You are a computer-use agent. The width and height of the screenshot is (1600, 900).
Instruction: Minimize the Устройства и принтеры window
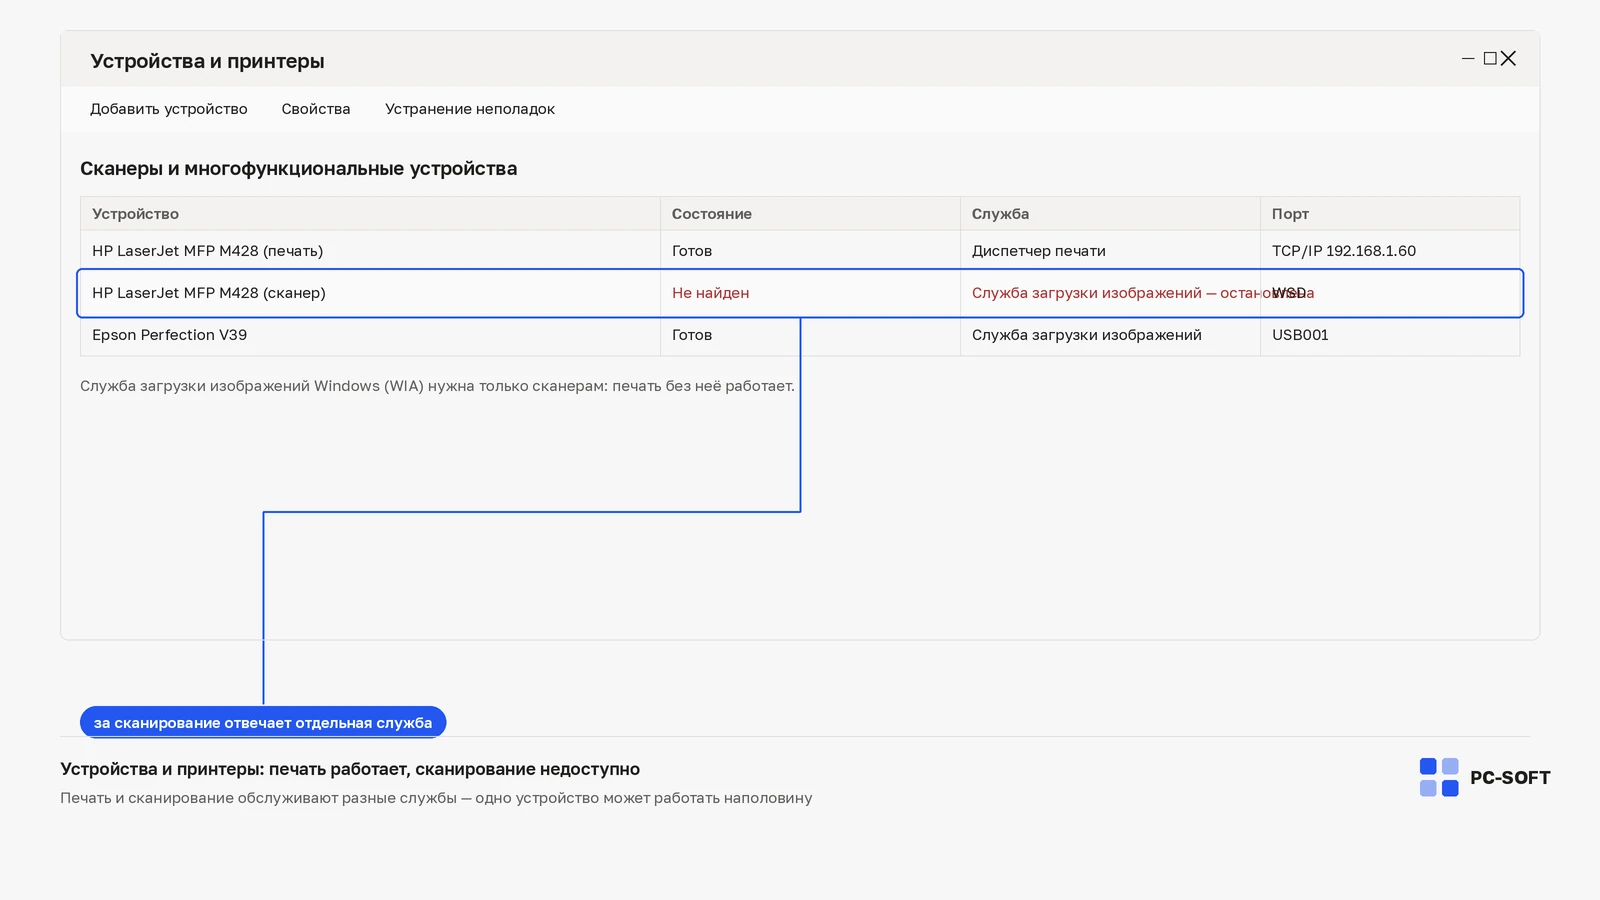[x=1468, y=59]
